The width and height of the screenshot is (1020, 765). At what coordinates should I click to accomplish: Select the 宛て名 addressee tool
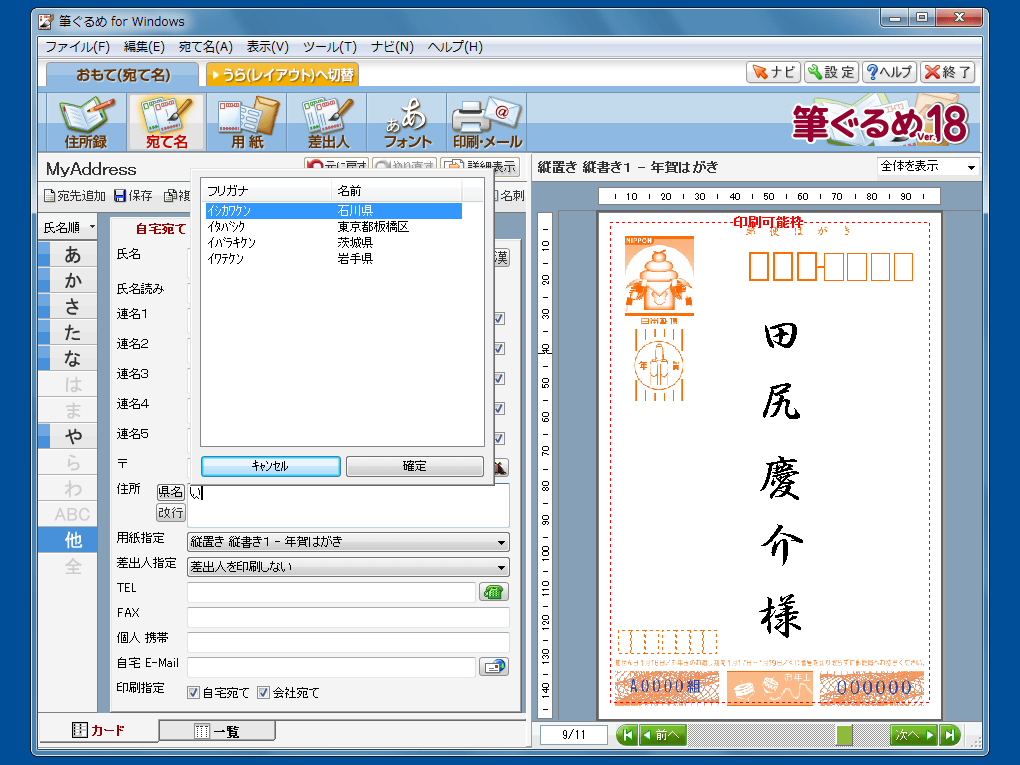167,122
